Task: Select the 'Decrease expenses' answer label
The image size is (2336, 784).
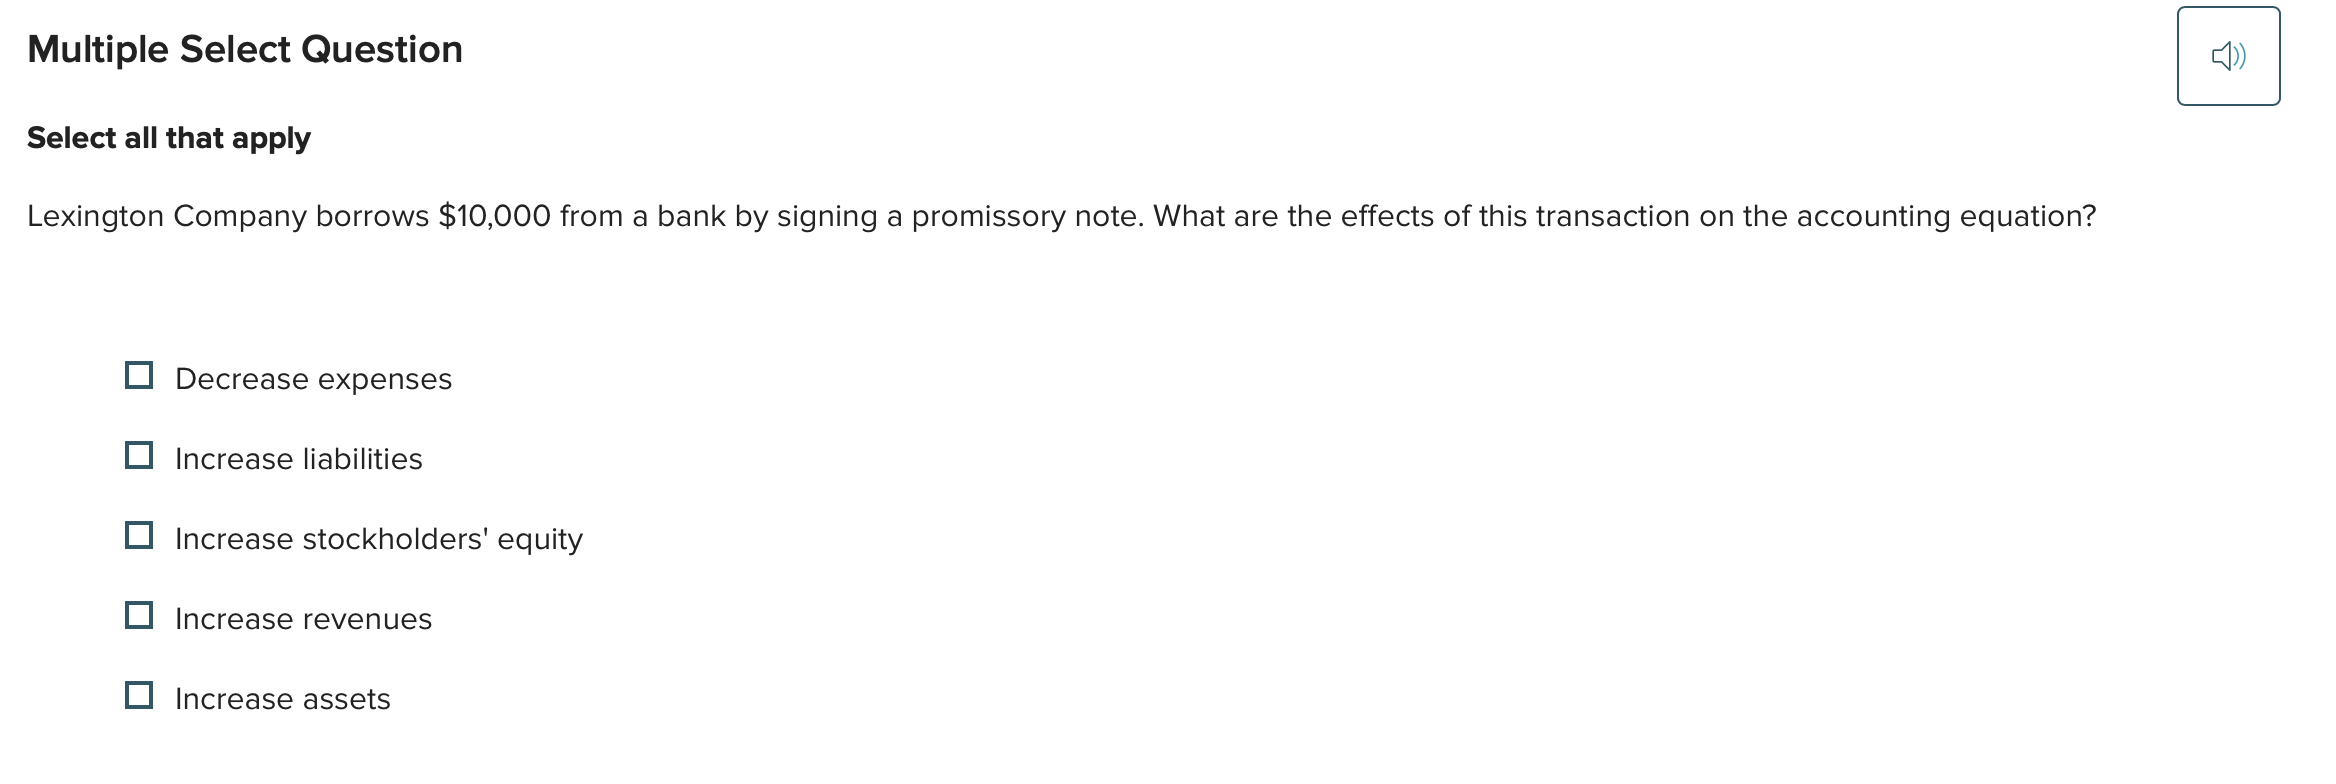Action: pyautogui.click(x=312, y=379)
